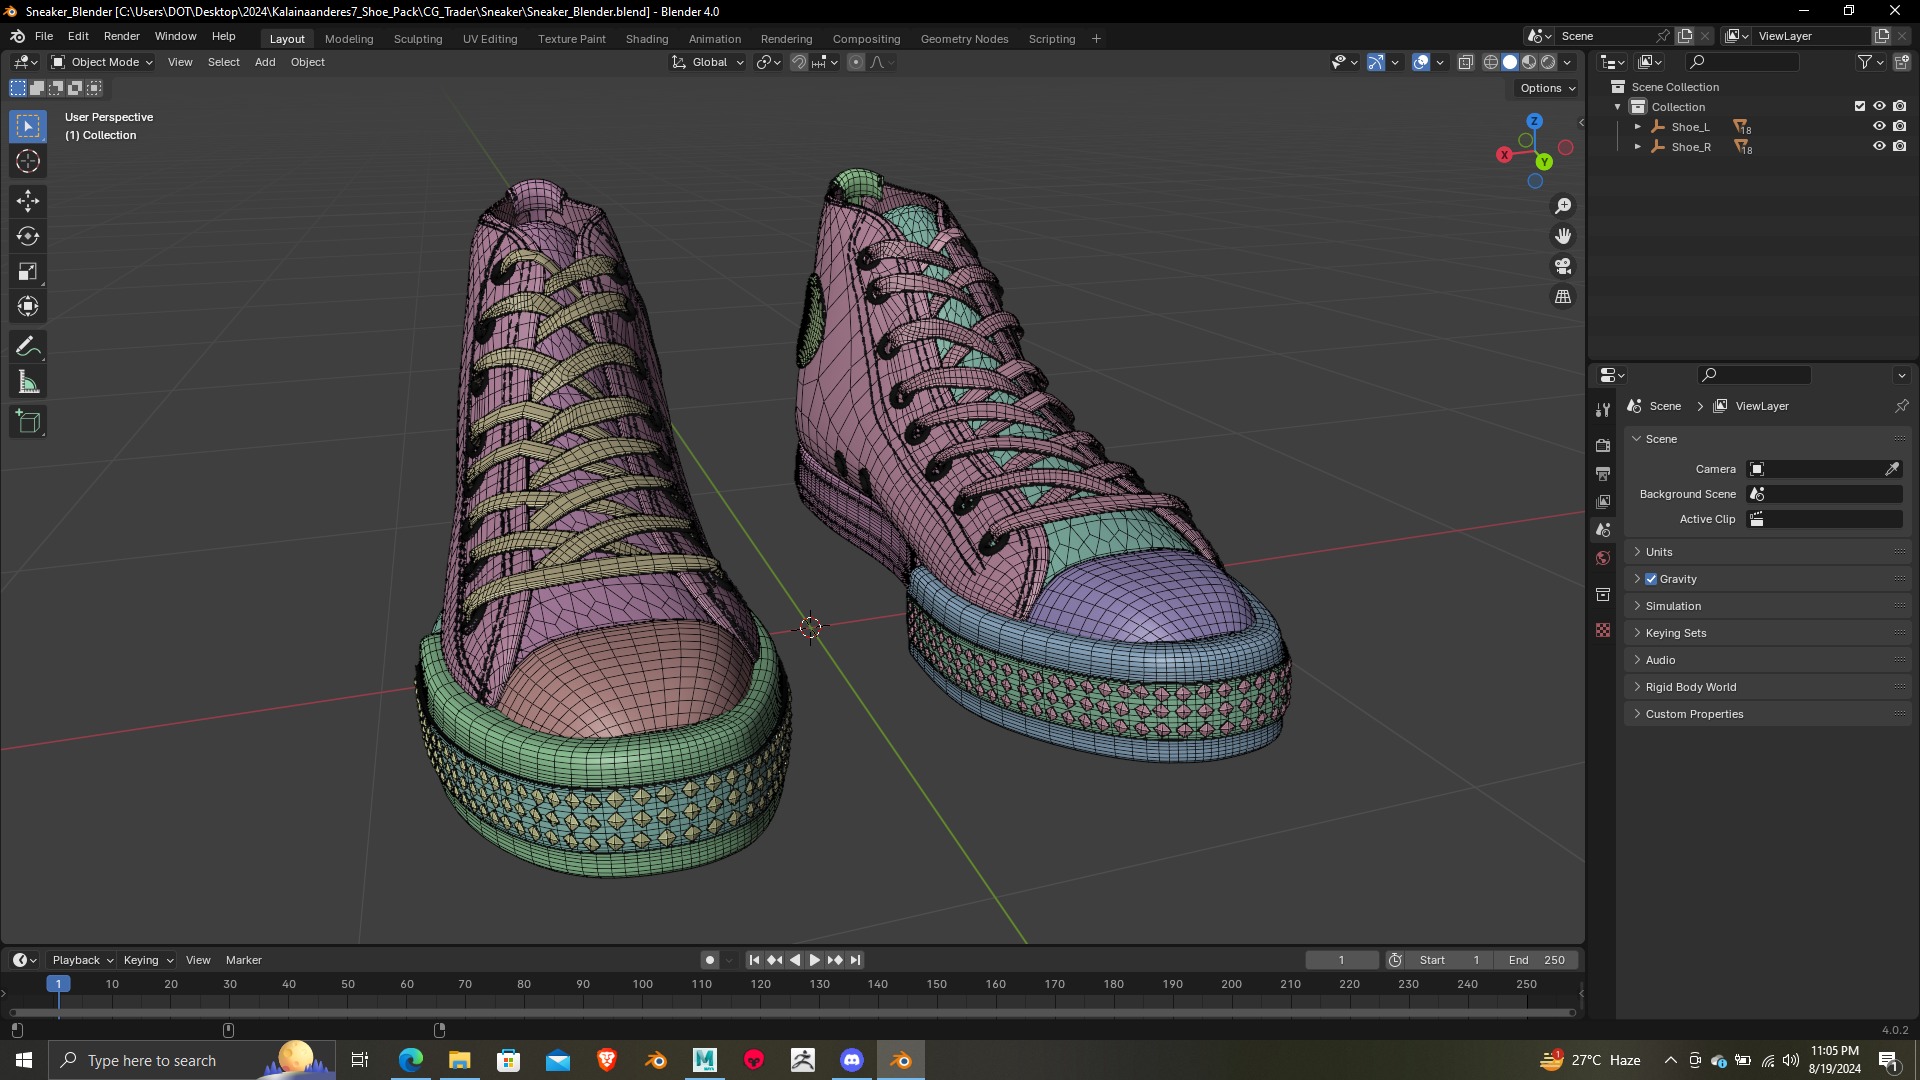This screenshot has height=1080, width=1920.
Task: Open the Texture properties tab
Action: (1603, 630)
